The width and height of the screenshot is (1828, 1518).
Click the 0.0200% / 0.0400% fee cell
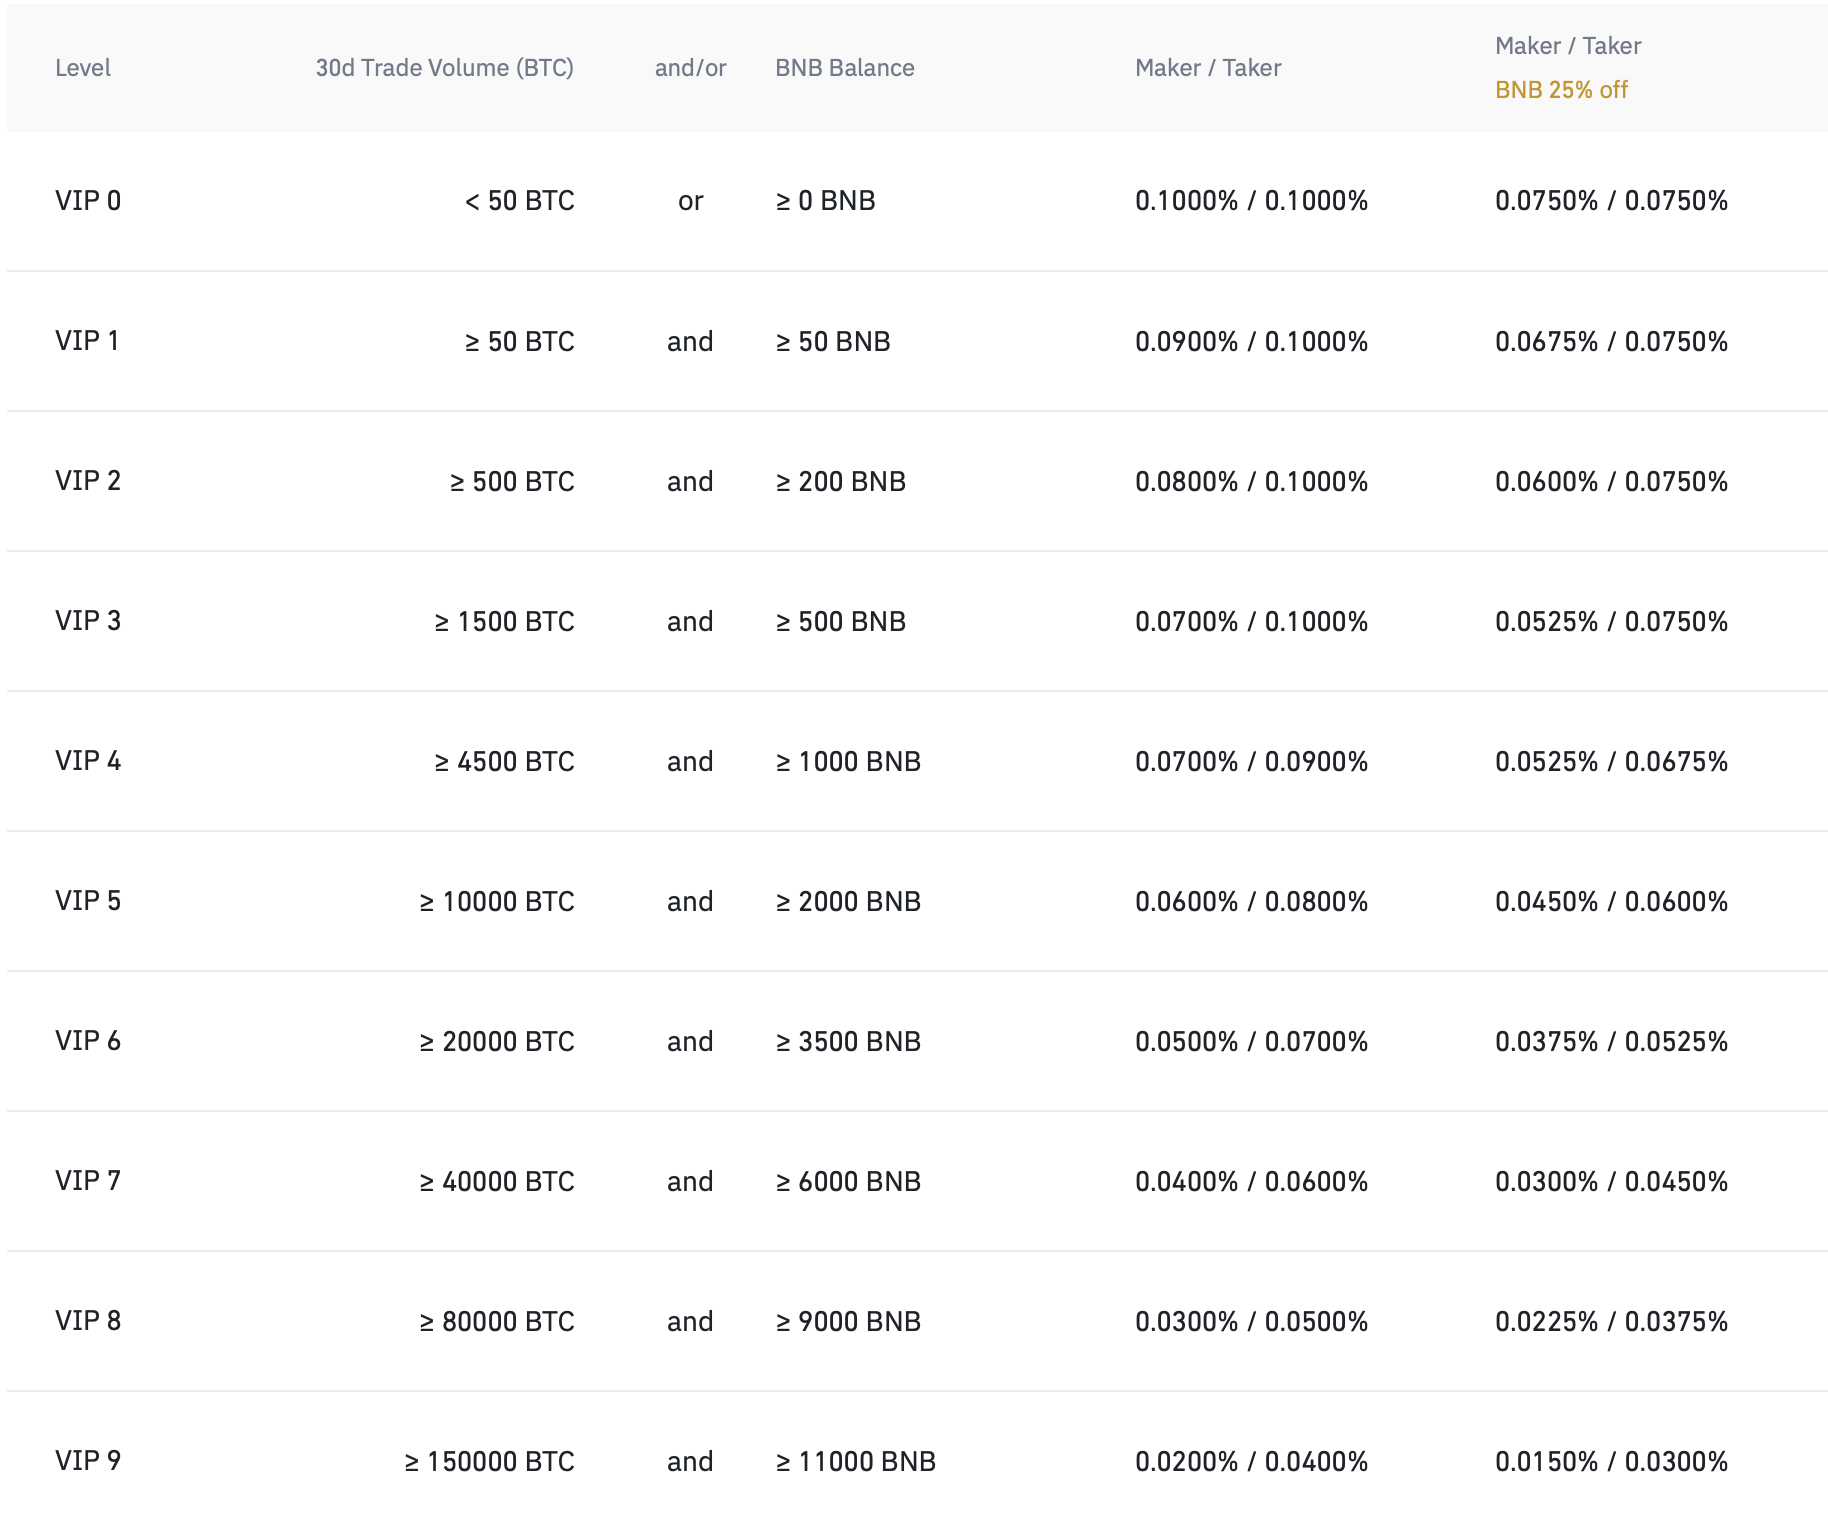point(1252,1462)
